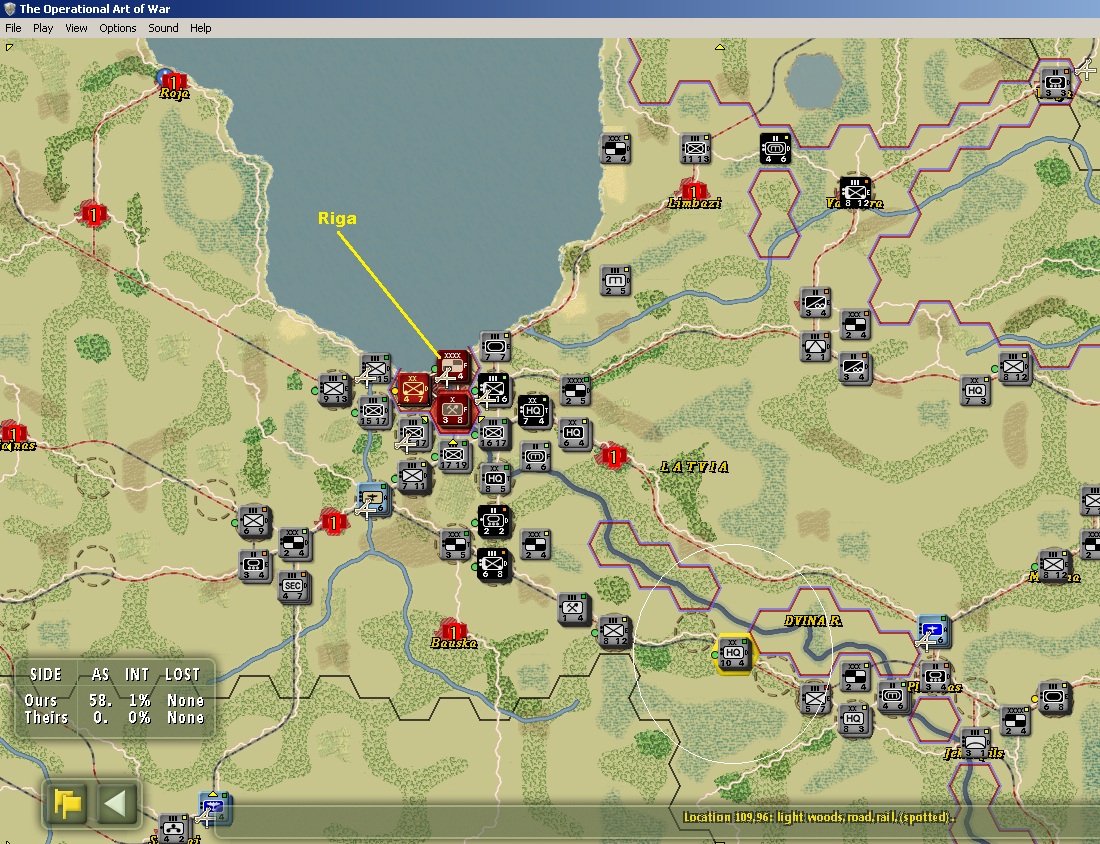Viewport: 1100px width, 844px height.
Task: Click the Roja objective marker
Action: click(x=173, y=83)
